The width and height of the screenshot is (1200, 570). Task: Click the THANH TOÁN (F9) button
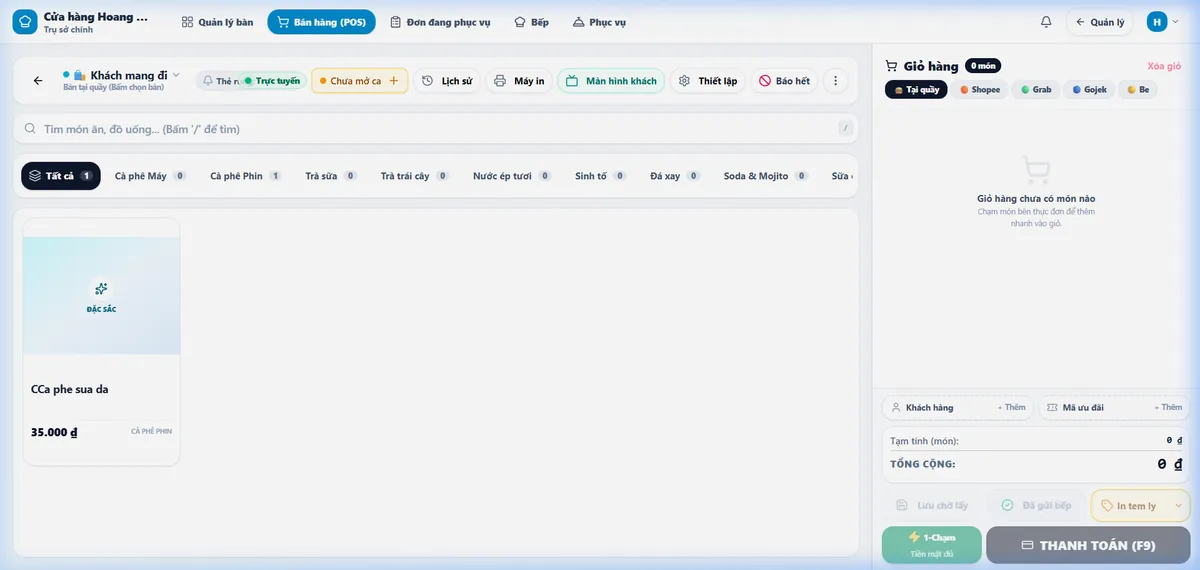(1088, 545)
